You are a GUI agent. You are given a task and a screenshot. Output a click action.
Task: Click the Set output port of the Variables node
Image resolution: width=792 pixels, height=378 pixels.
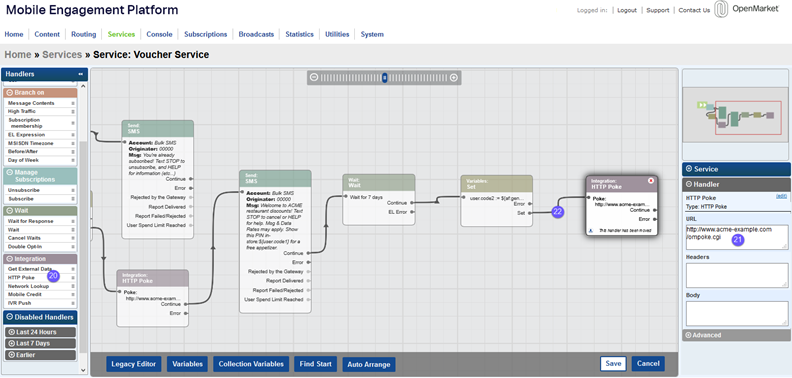529,213
